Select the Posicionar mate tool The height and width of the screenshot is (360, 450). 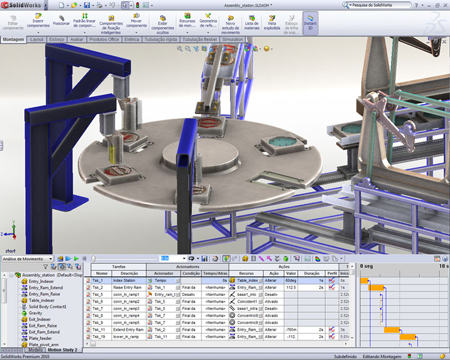click(x=61, y=20)
